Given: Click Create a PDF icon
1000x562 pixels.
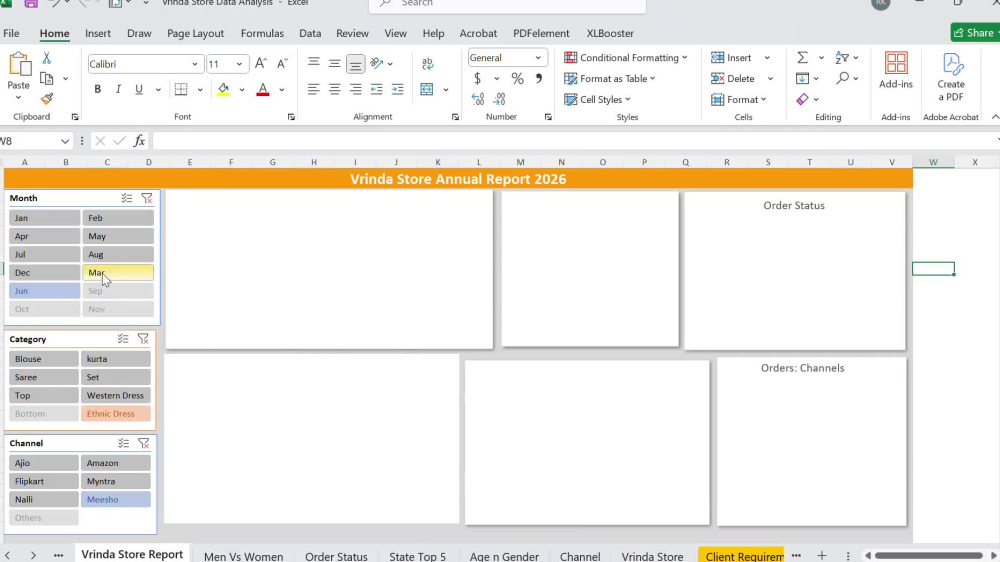Looking at the screenshot, I should (x=950, y=77).
